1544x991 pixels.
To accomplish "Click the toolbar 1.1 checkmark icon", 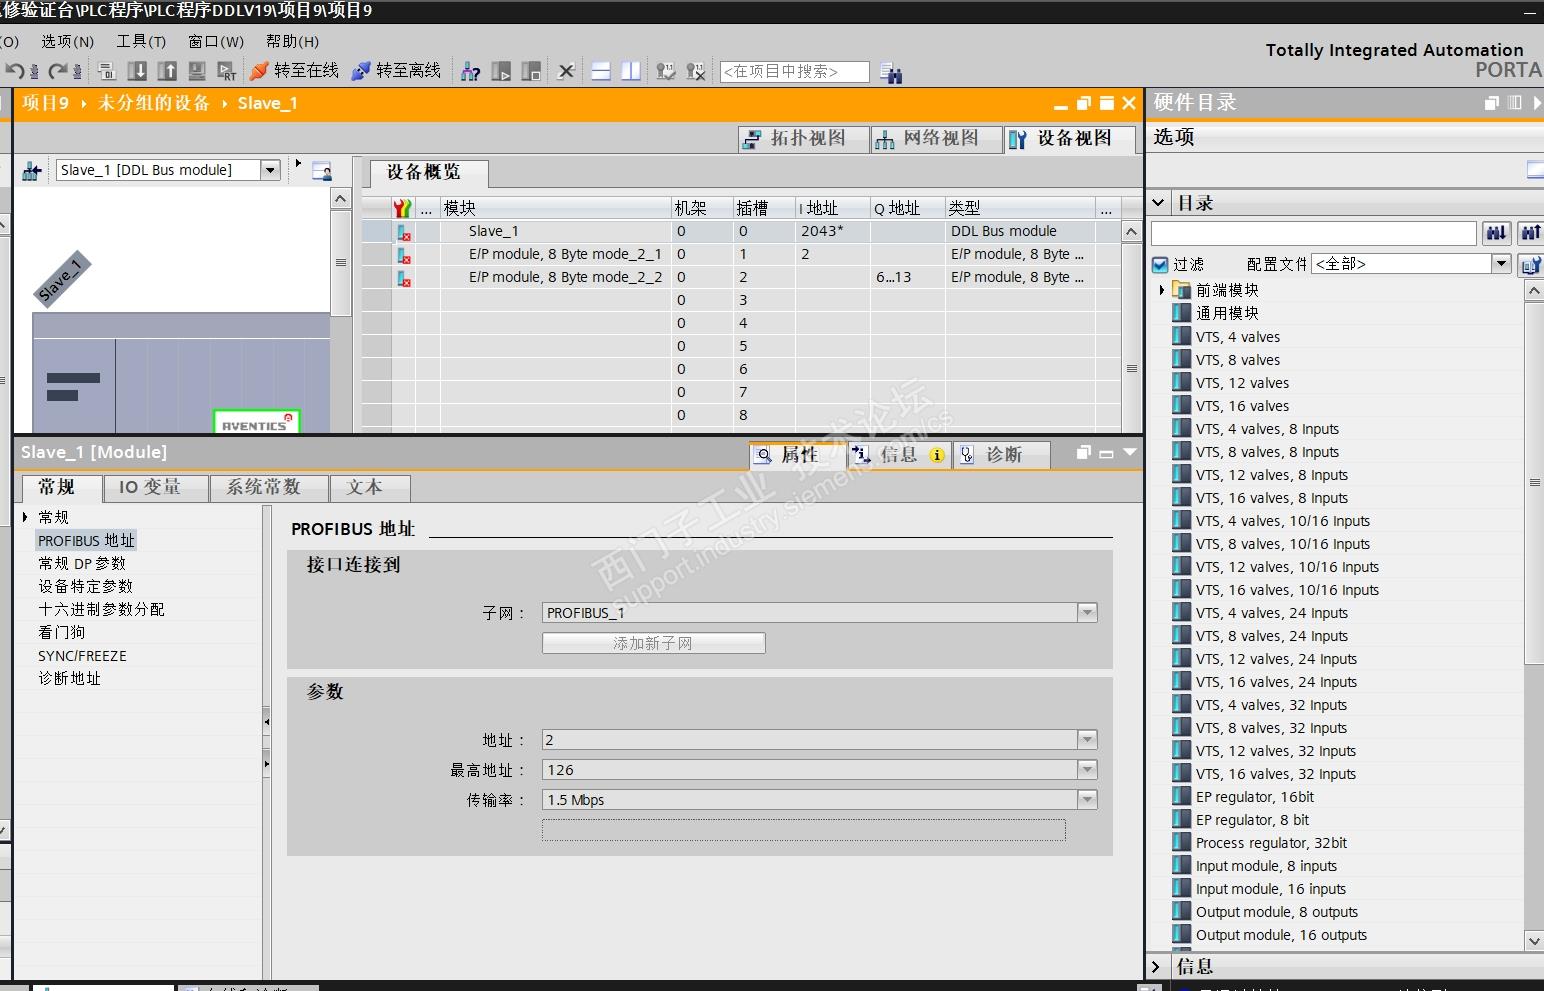I will 666,71.
